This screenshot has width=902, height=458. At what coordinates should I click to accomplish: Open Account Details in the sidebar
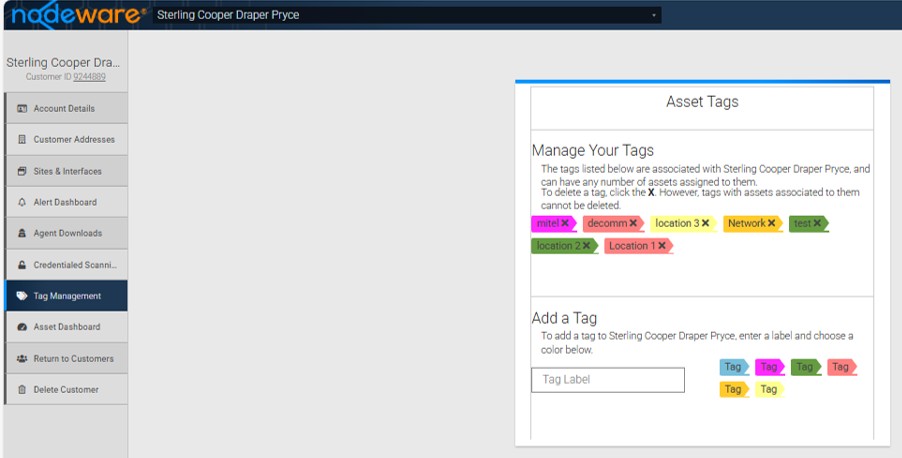click(x=66, y=108)
